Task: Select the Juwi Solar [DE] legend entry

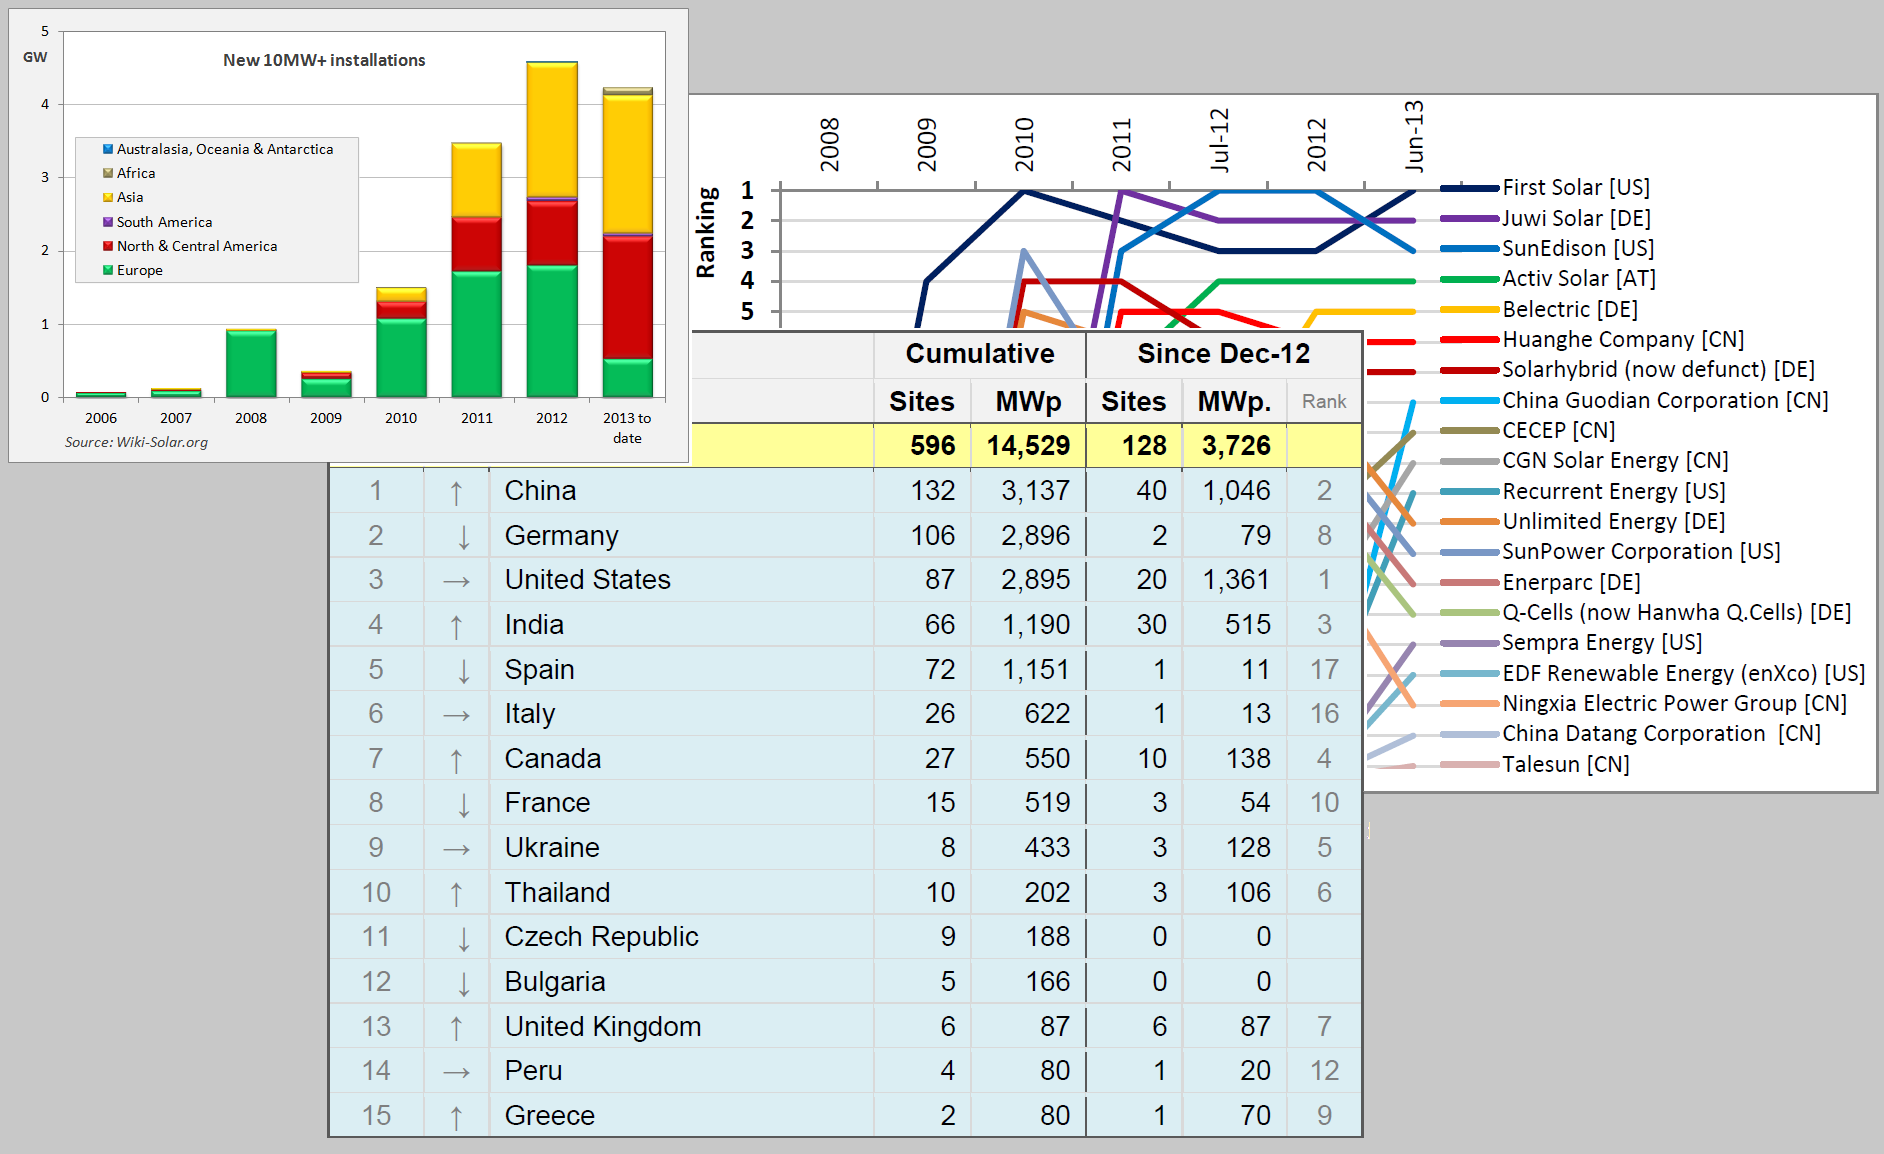Action: (1575, 218)
